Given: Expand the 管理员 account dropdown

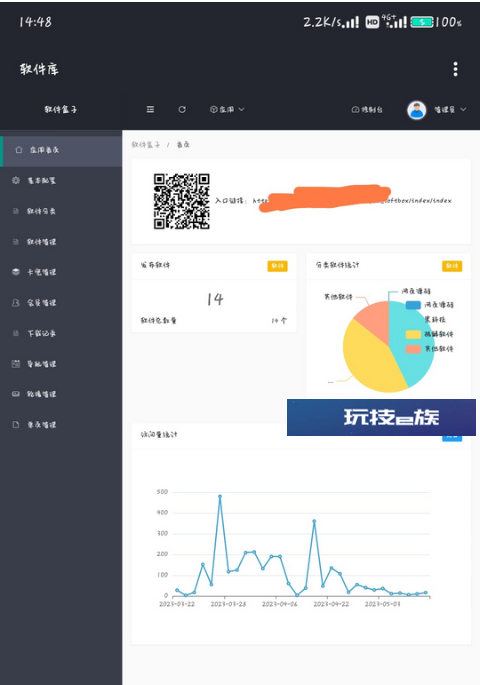Looking at the screenshot, I should [450, 110].
